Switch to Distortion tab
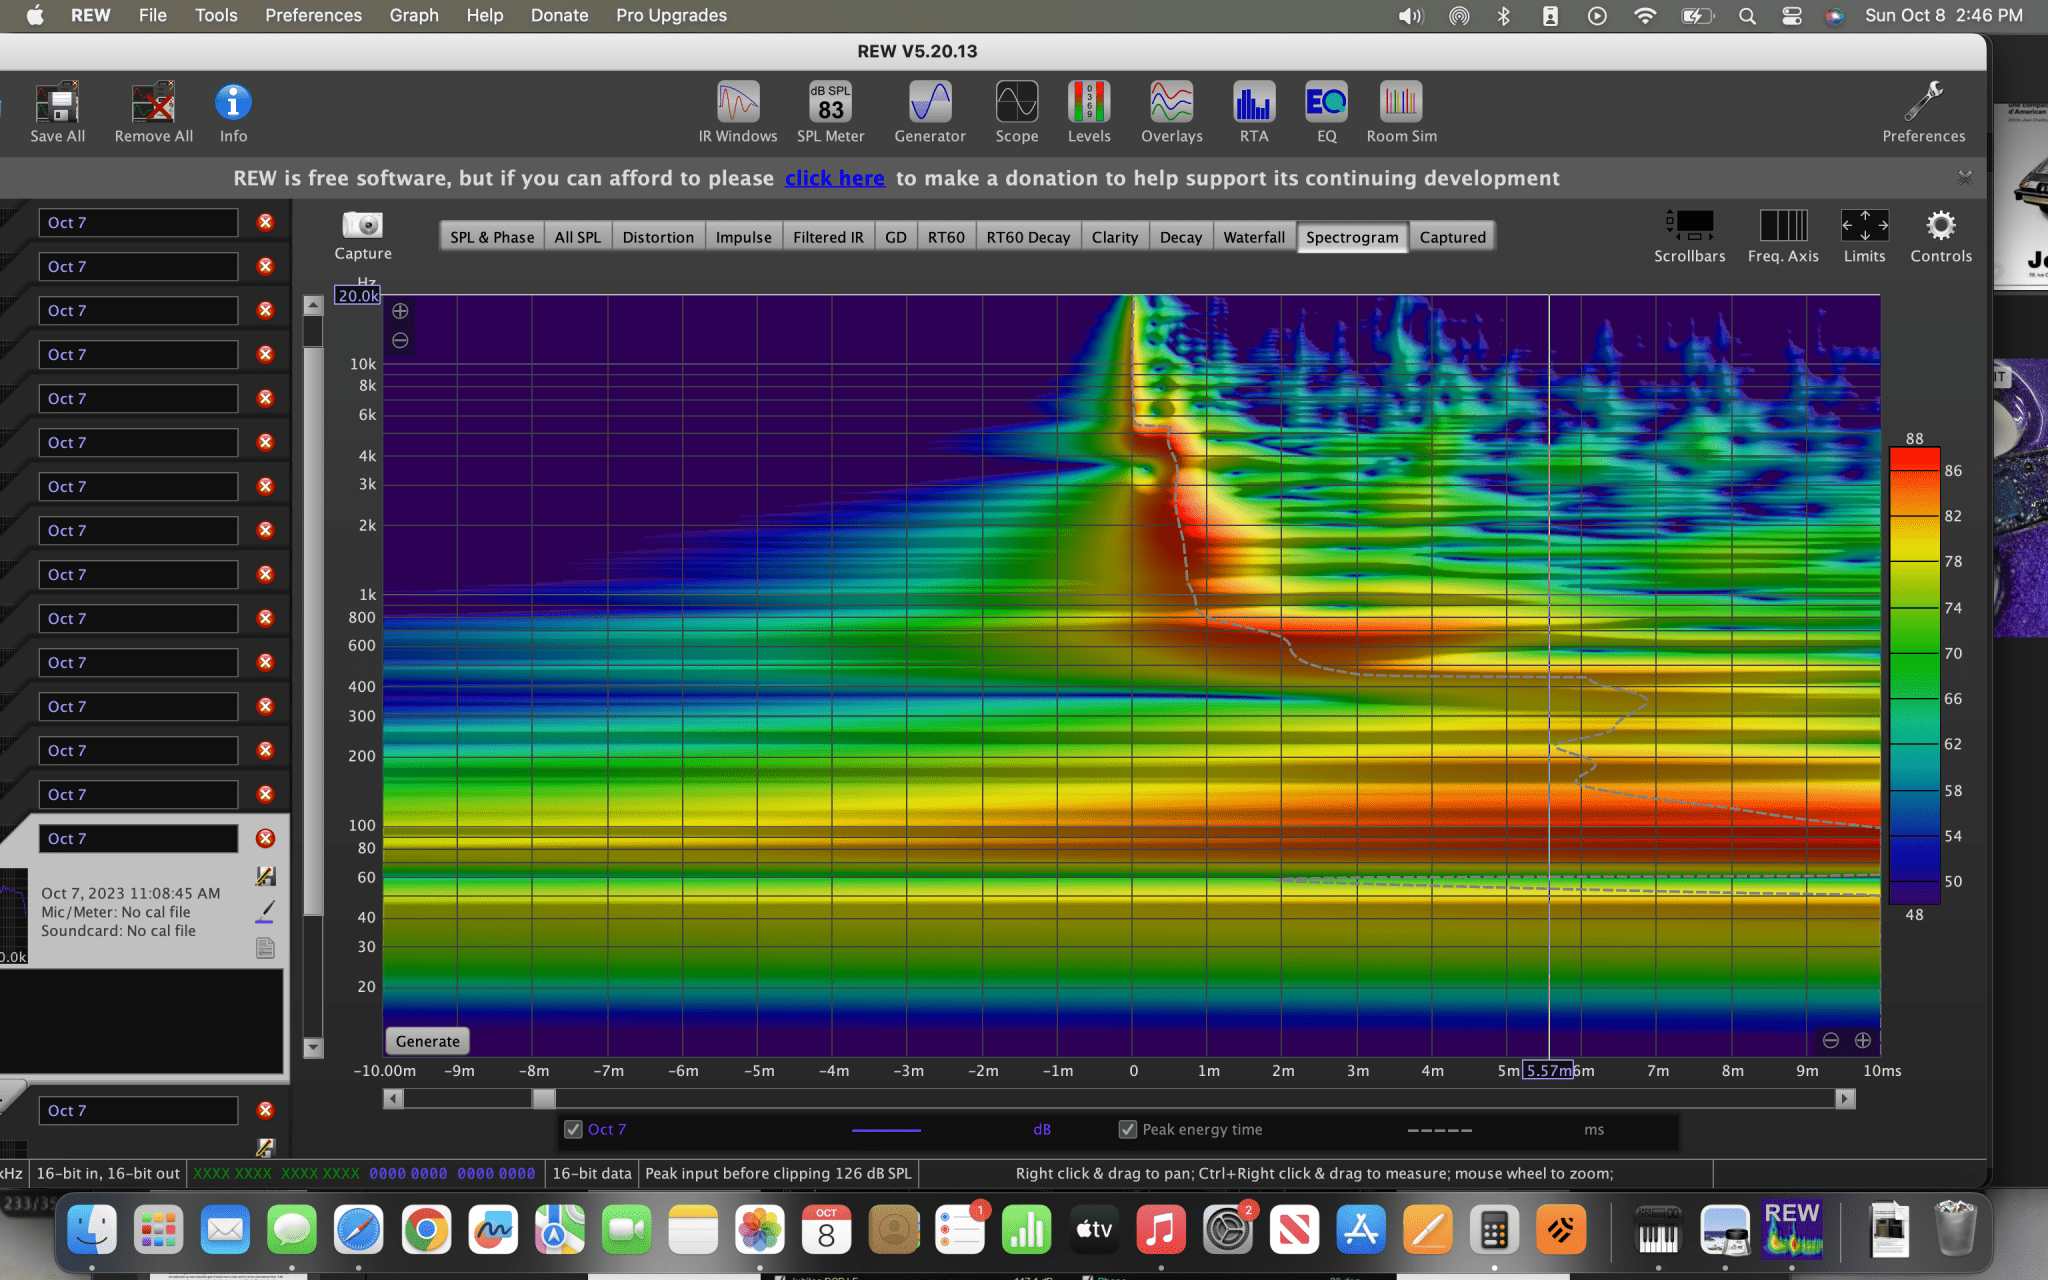Image resolution: width=2048 pixels, height=1280 pixels. click(x=658, y=237)
